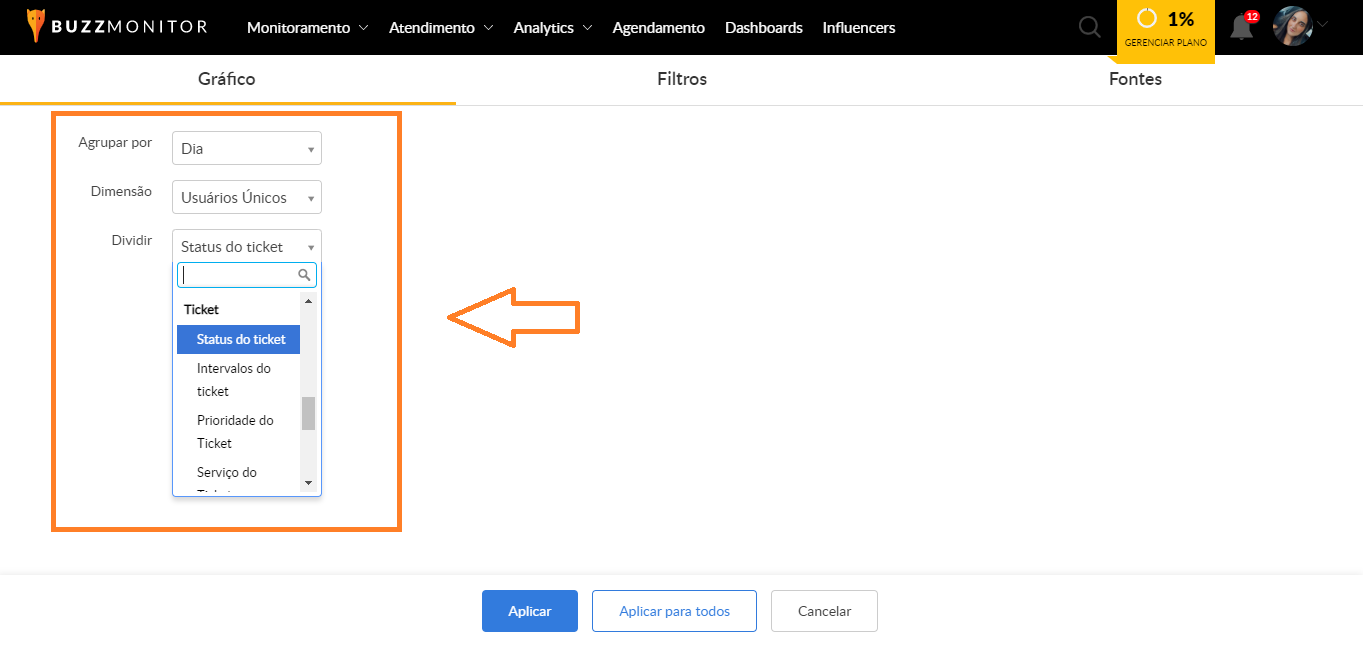
Task: Expand the Agrupar por dropdown
Action: [247, 149]
